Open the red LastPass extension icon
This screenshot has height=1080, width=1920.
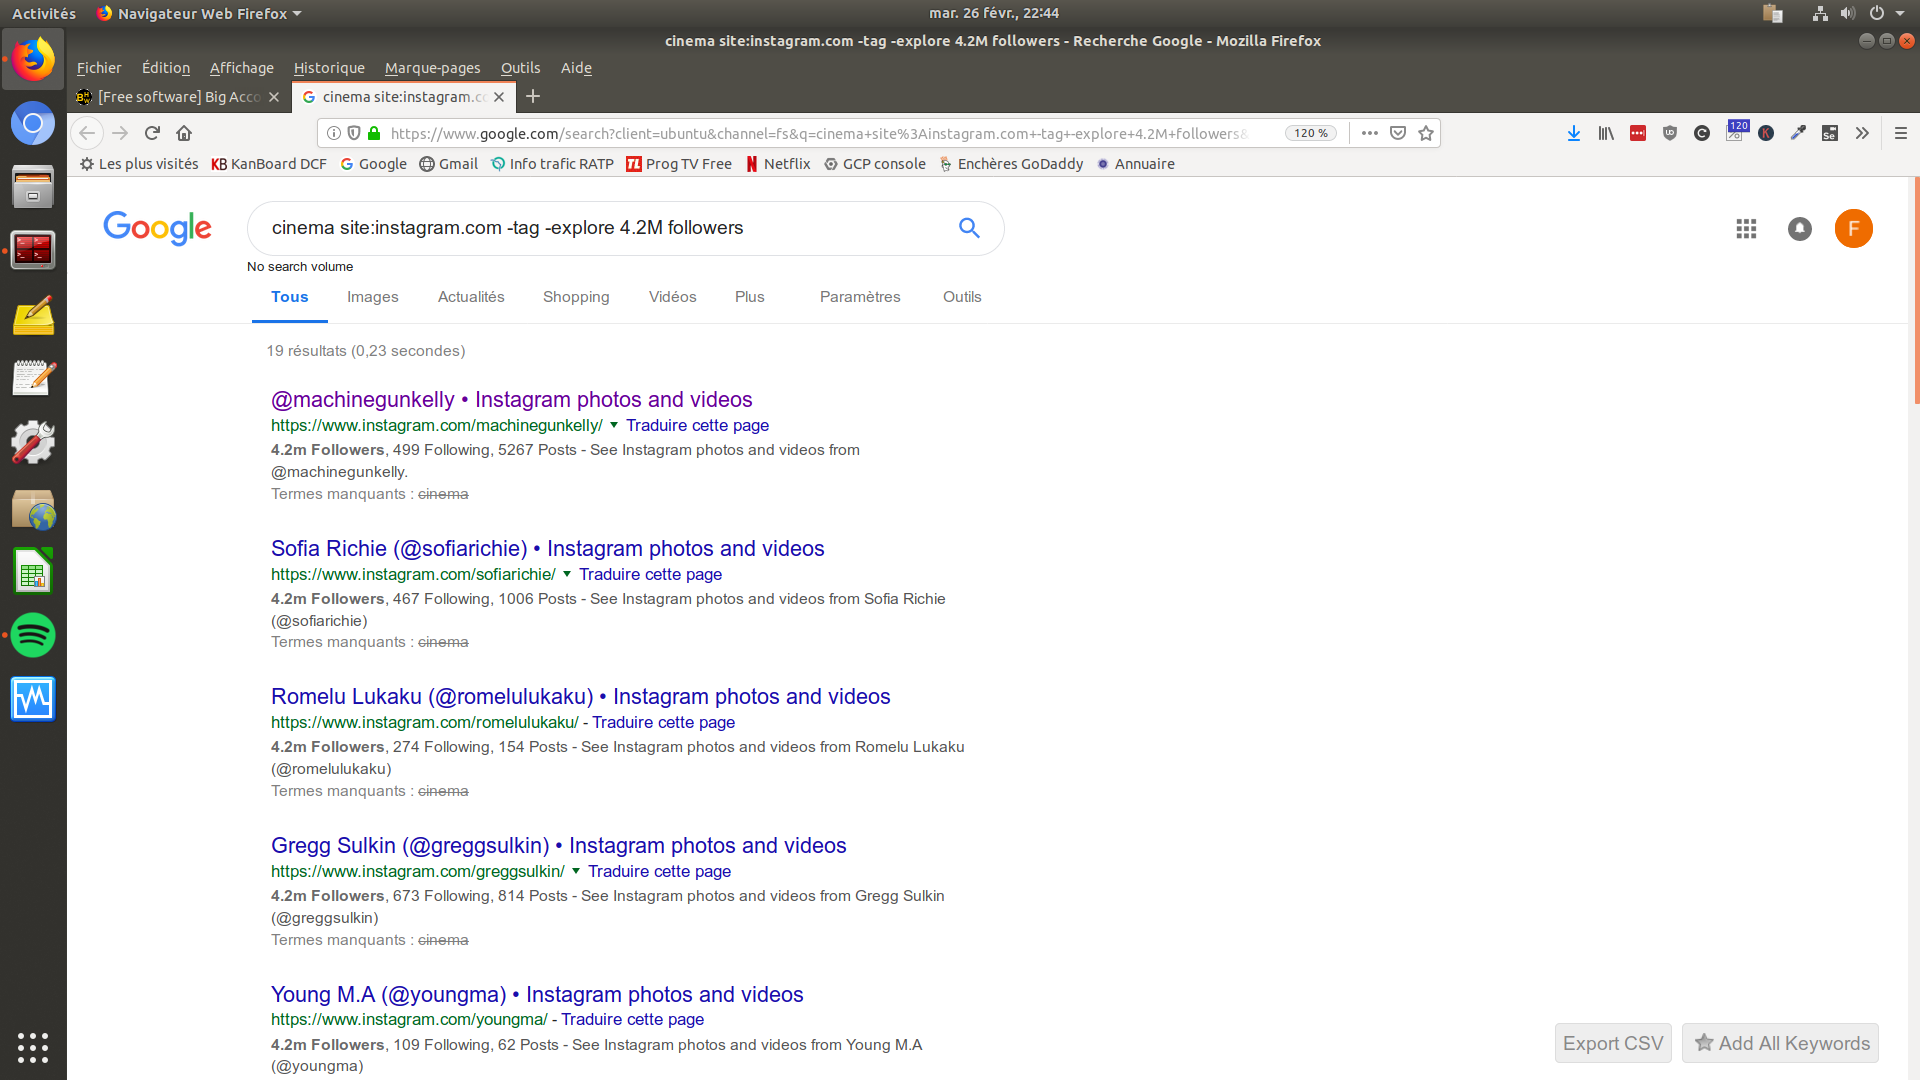click(1638, 133)
